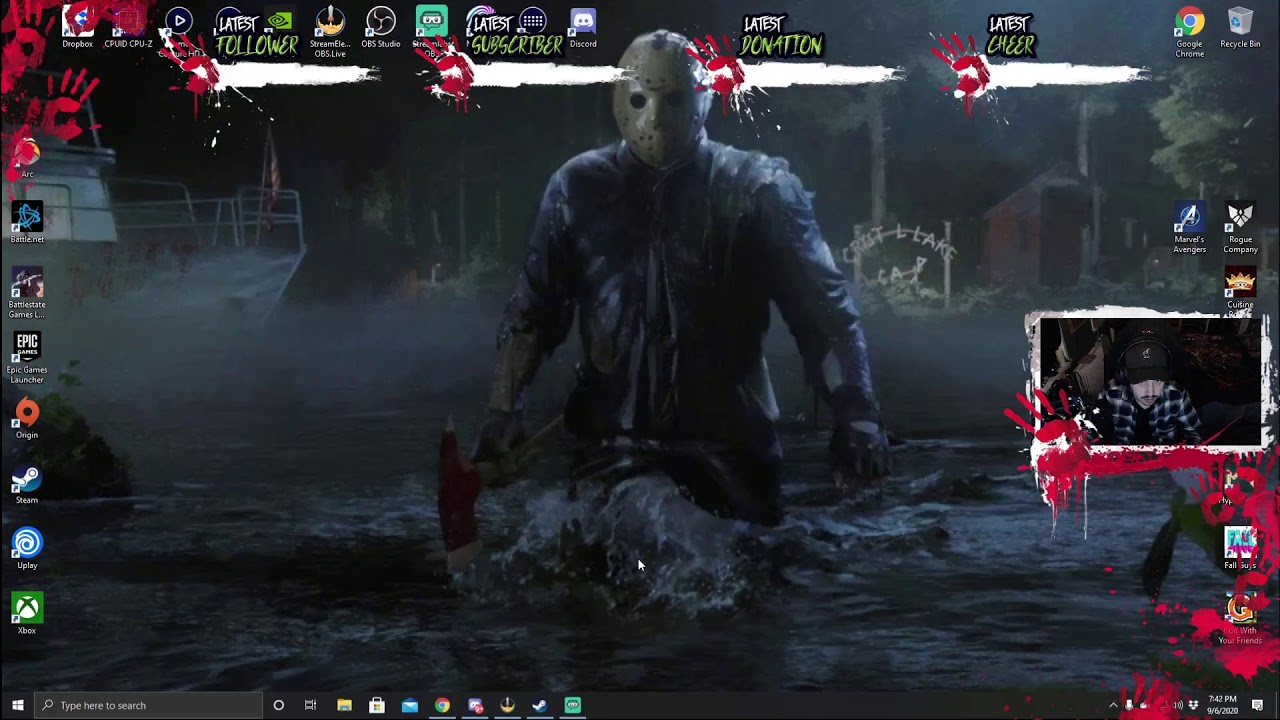This screenshot has width=1280, height=720.
Task: Launch the Arc desktop icon
Action: (x=27, y=157)
